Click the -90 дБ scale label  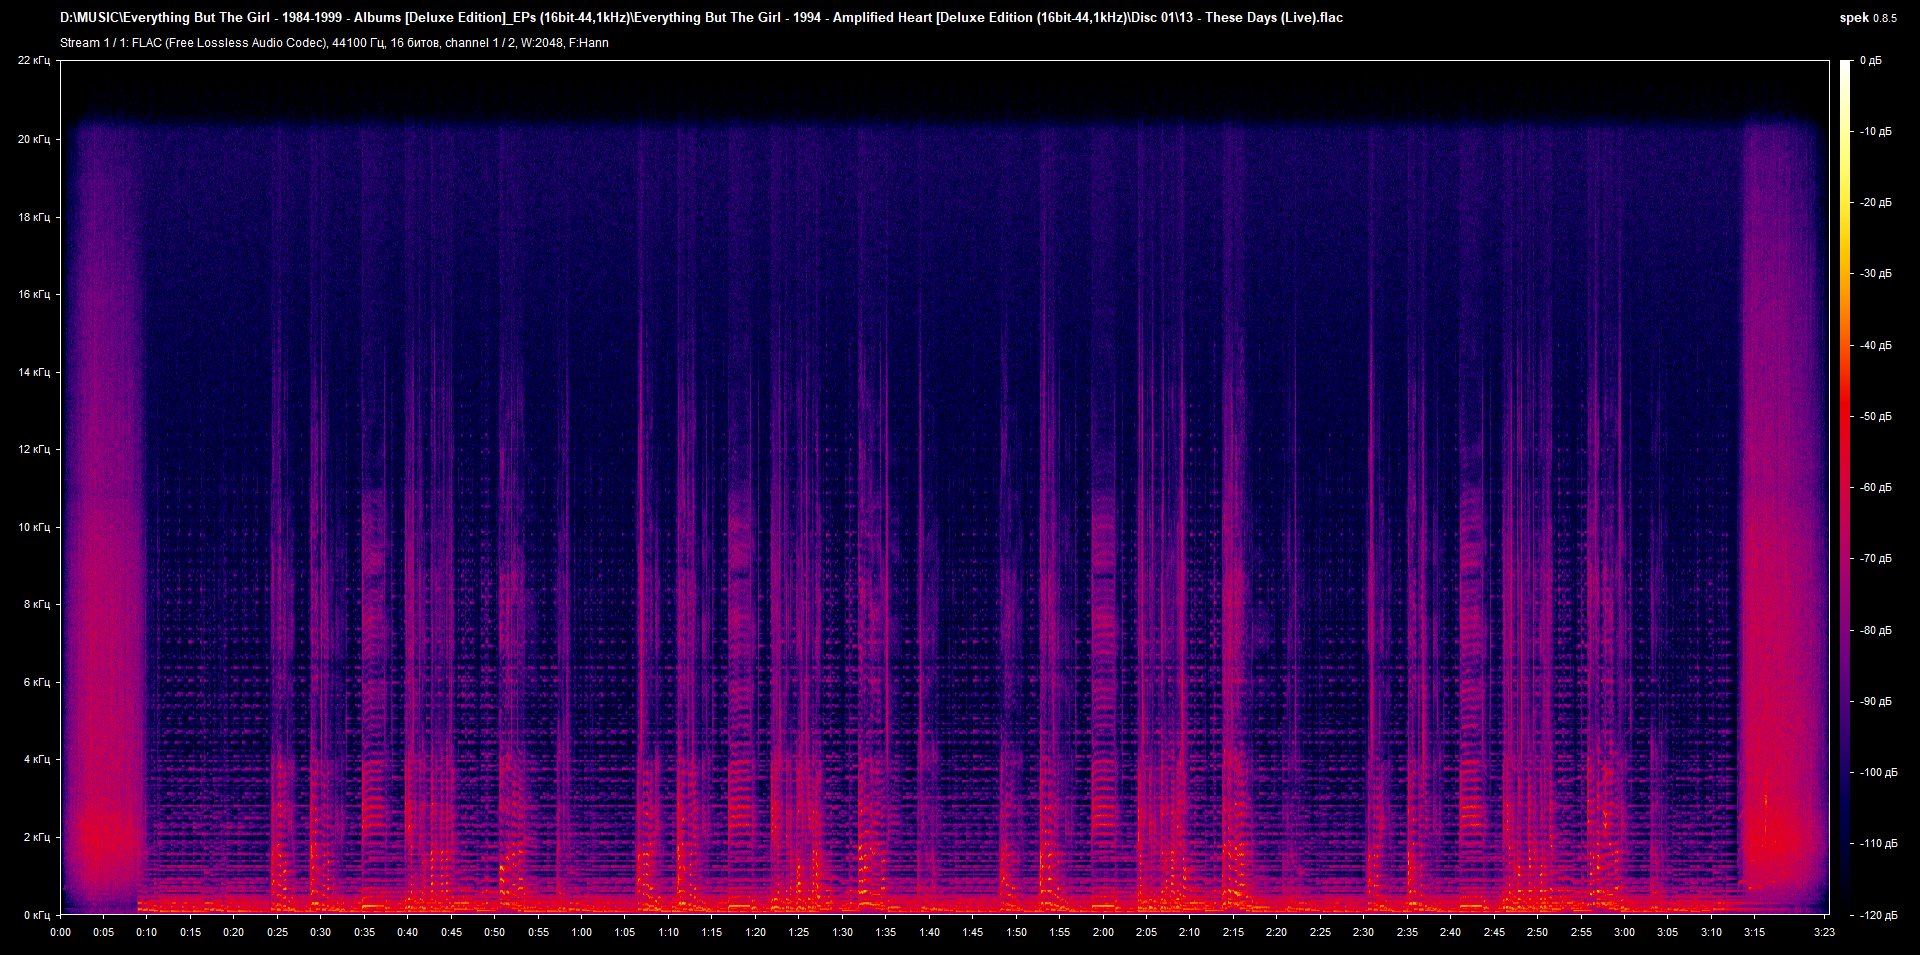point(1875,701)
